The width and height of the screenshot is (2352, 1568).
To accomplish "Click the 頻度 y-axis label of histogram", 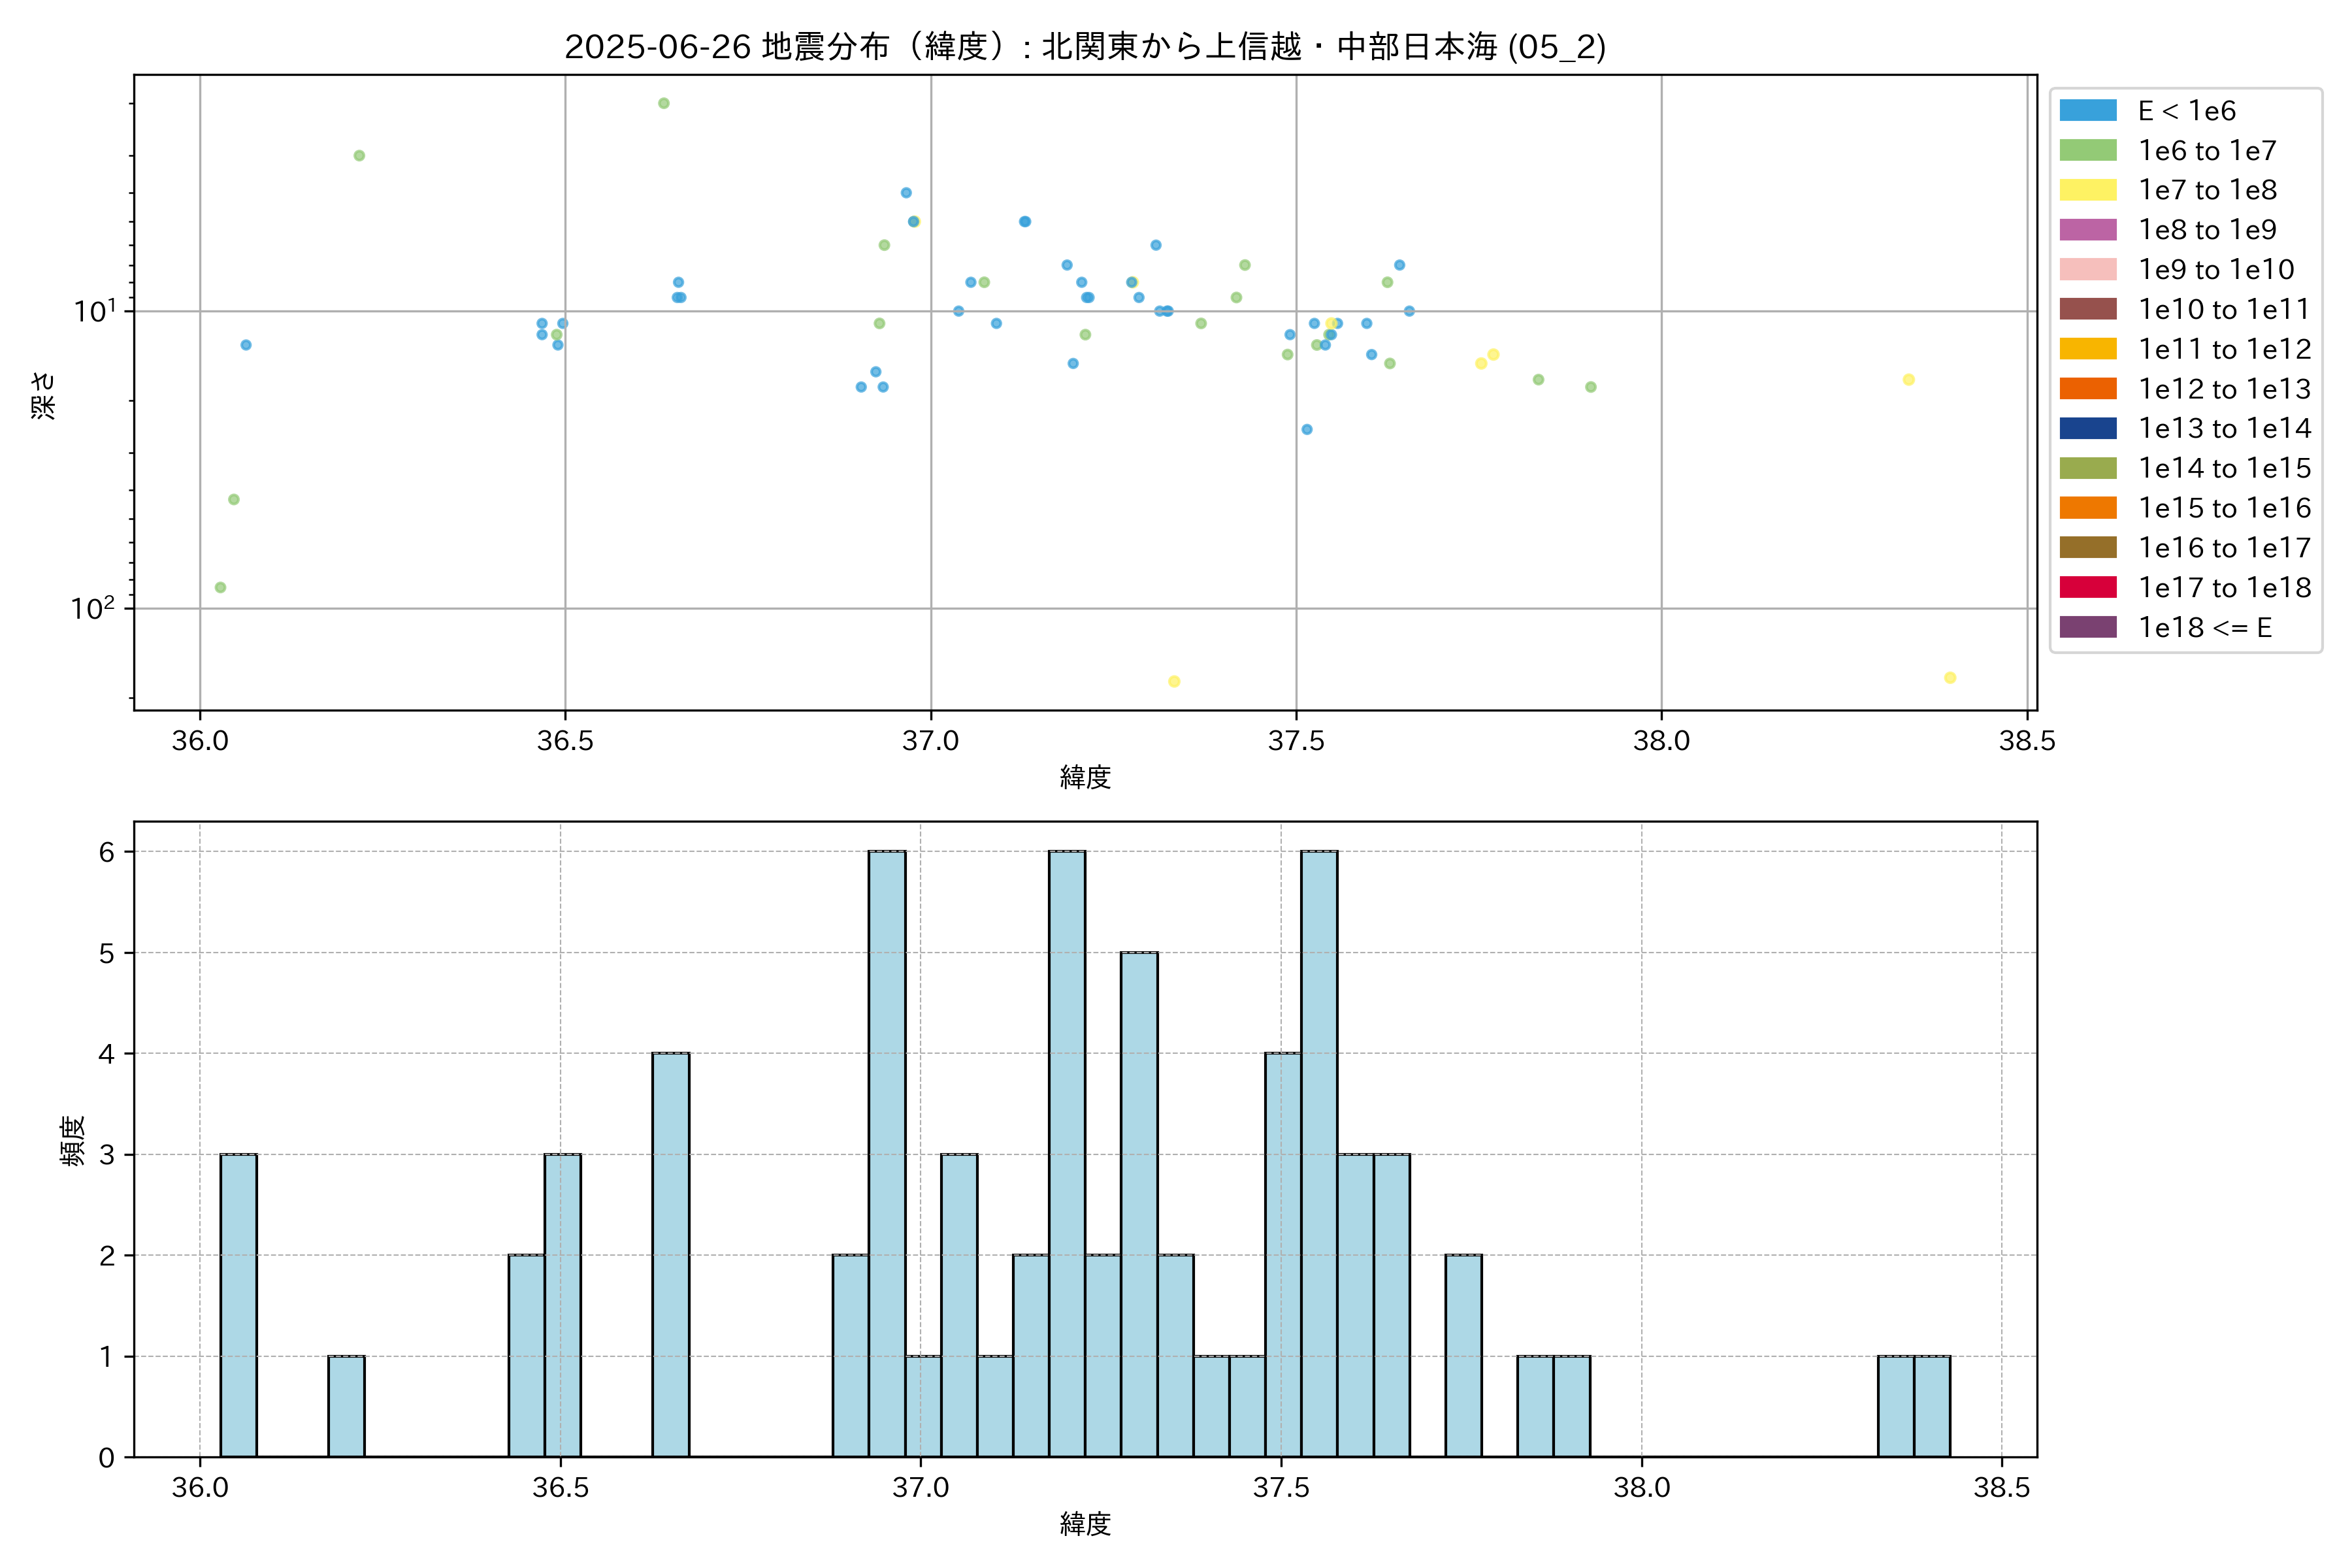I will [73, 1141].
